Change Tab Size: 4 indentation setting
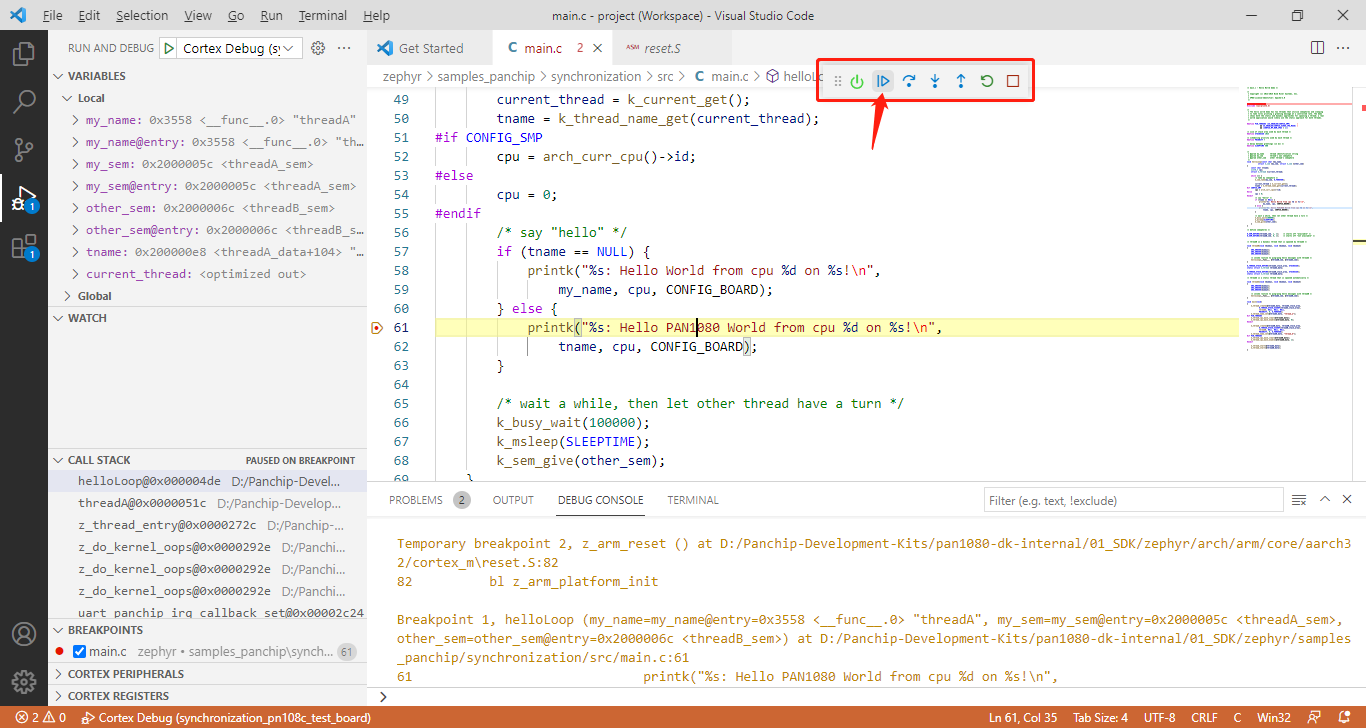Viewport: 1366px width, 728px height. (1100, 718)
